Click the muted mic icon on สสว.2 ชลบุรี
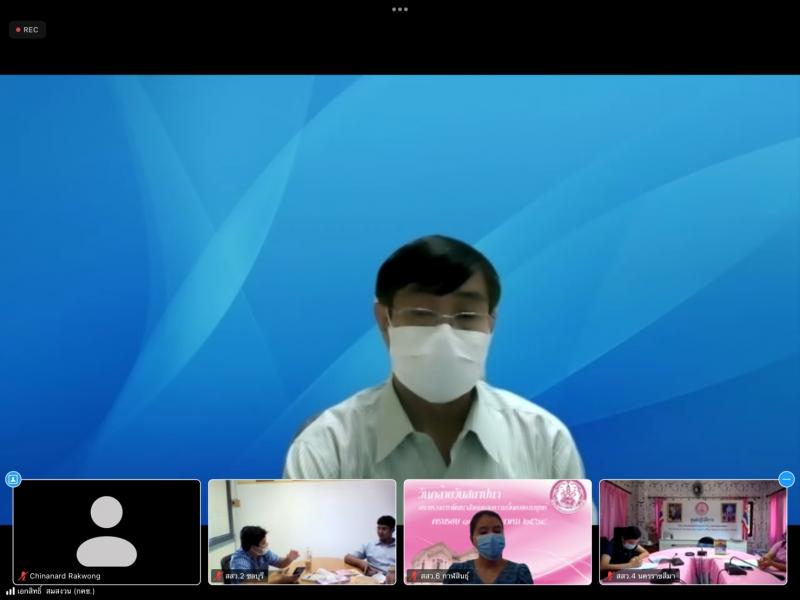The width and height of the screenshot is (800, 600). (x=218, y=576)
